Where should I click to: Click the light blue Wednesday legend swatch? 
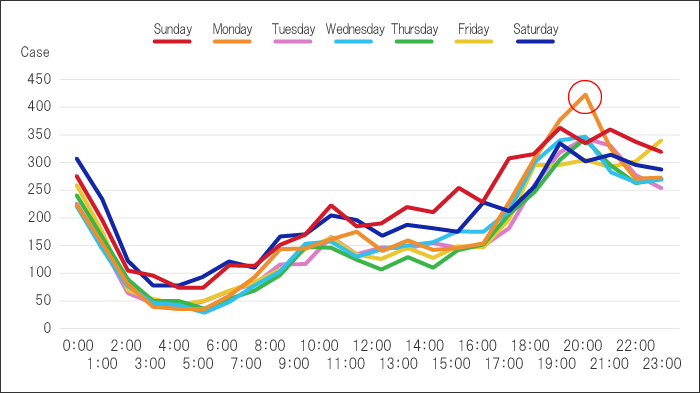(354, 42)
